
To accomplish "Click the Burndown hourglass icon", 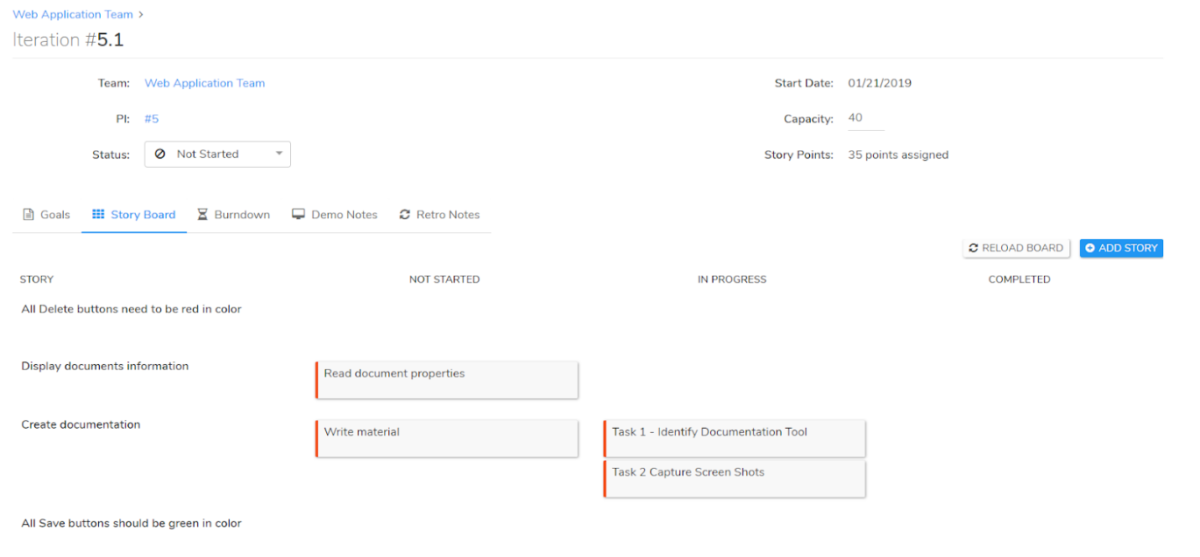I will (x=203, y=215).
